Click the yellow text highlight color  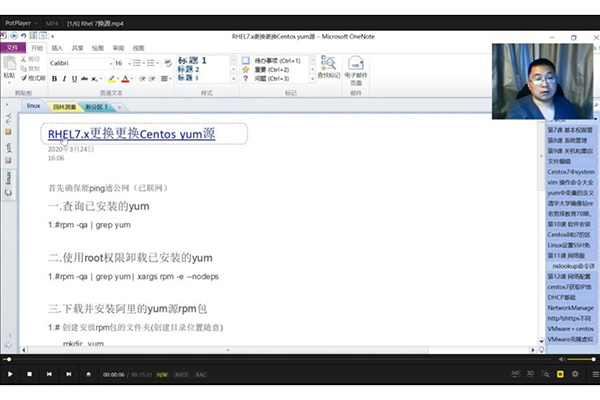pos(111,79)
